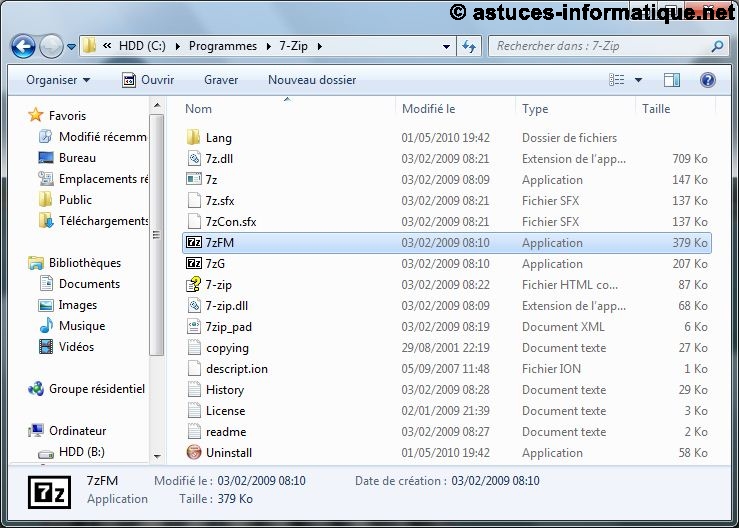Open Vidéos library
Image resolution: width=739 pixels, height=528 pixels.
click(x=66, y=347)
